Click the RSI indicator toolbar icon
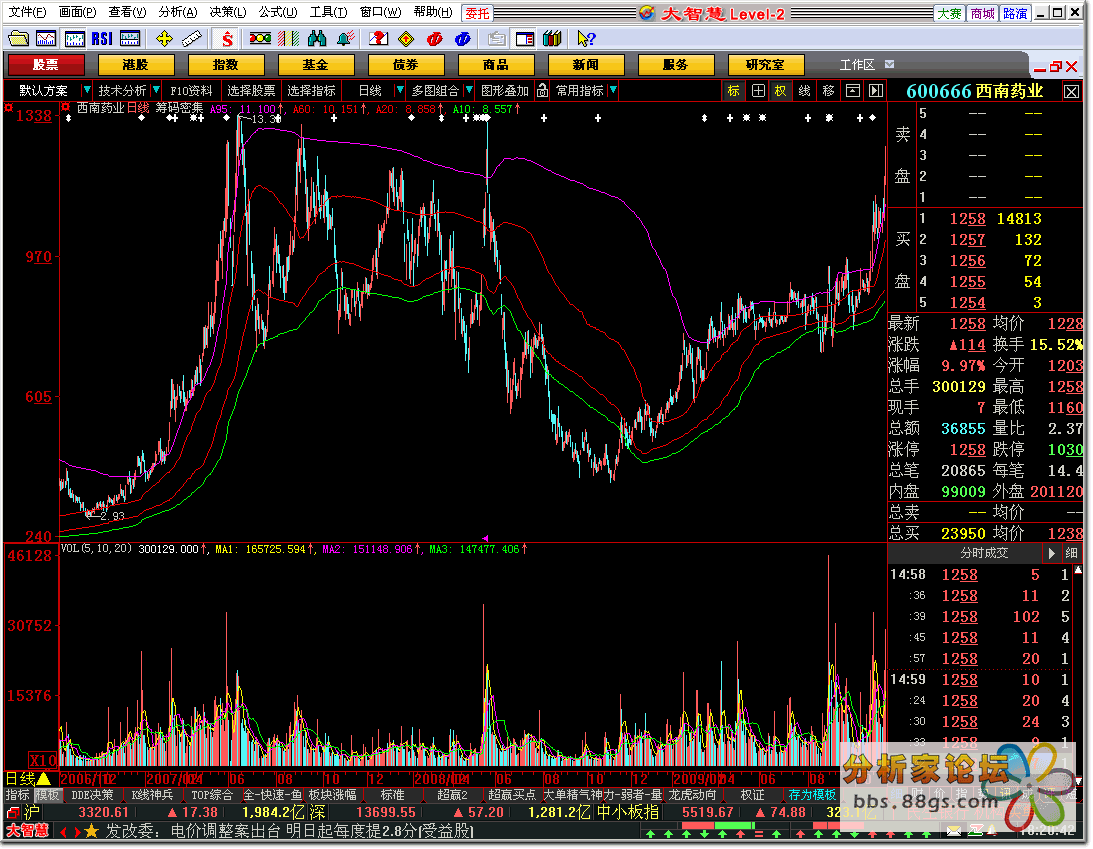 pyautogui.click(x=102, y=39)
